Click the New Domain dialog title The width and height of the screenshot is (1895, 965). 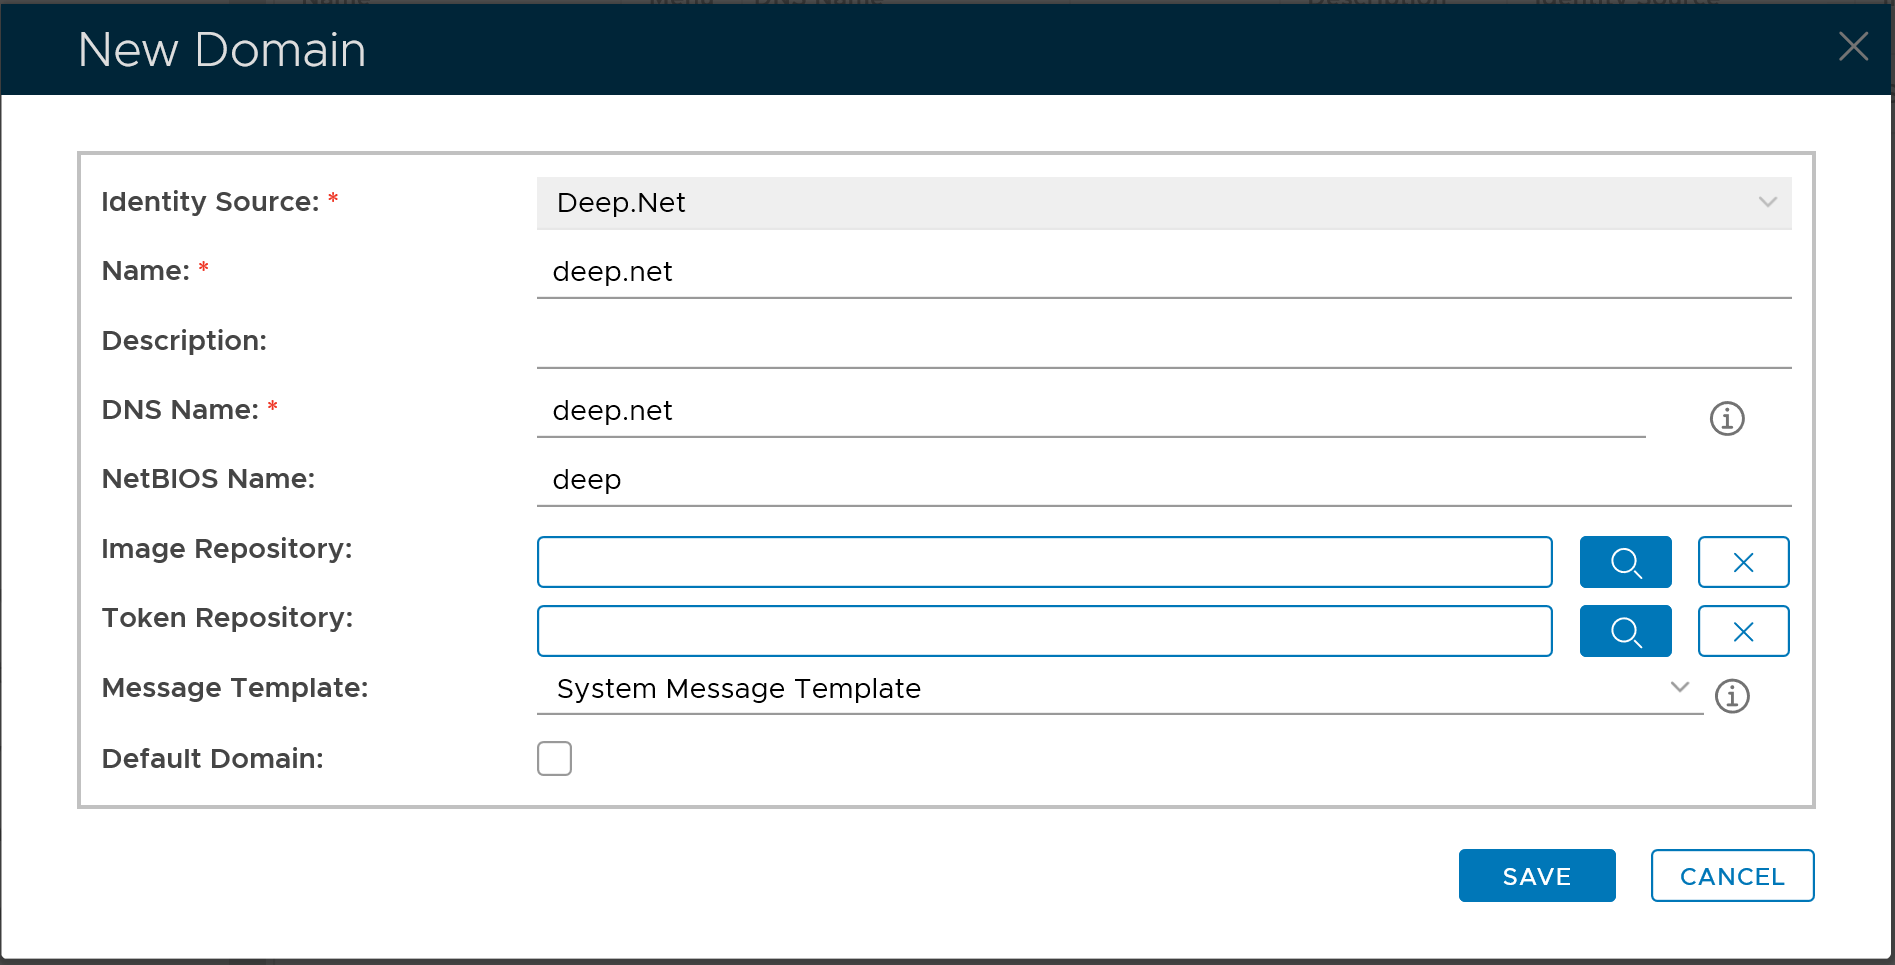222,50
